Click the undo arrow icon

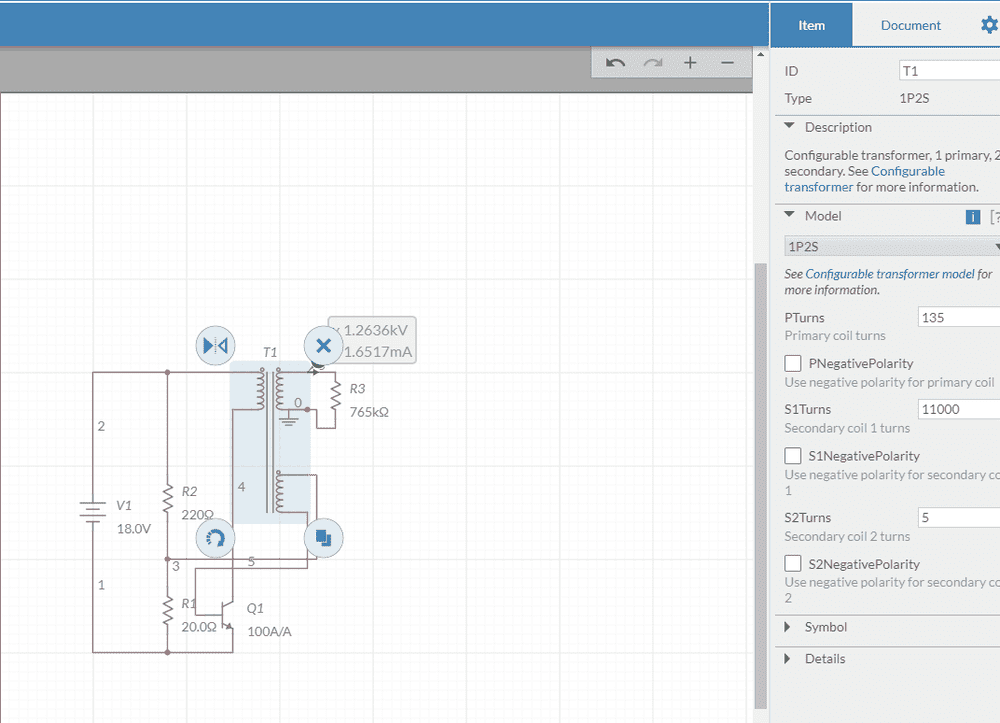(x=616, y=63)
